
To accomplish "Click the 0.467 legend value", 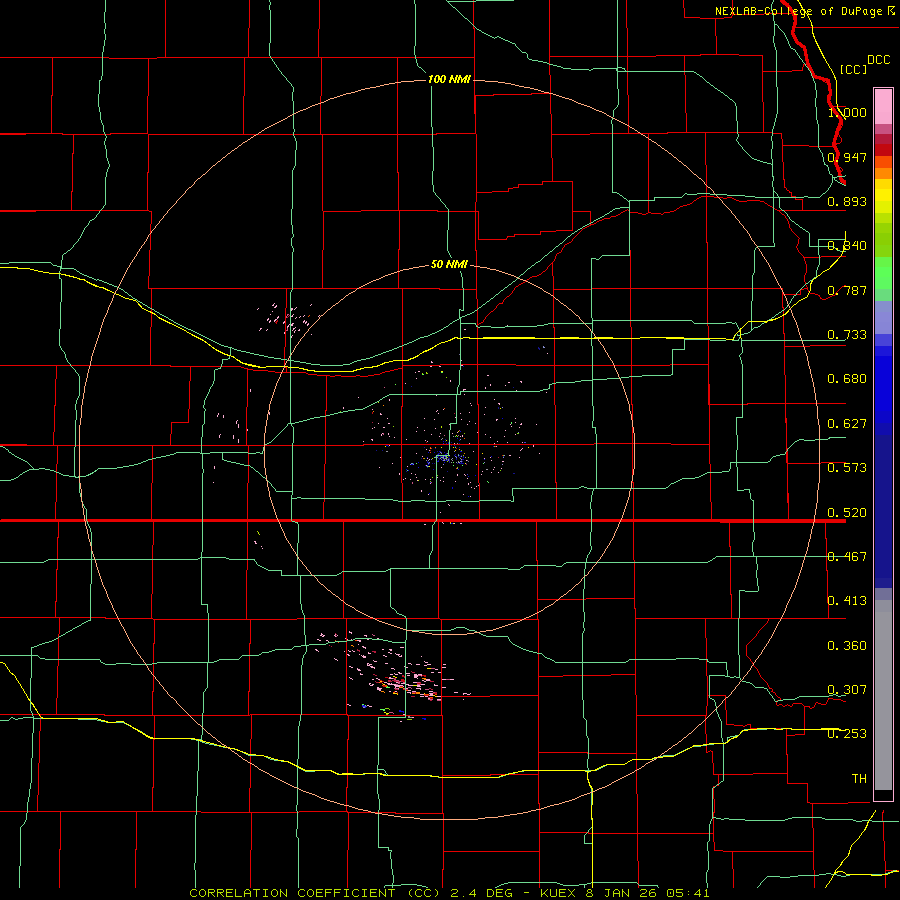I will [x=847, y=557].
